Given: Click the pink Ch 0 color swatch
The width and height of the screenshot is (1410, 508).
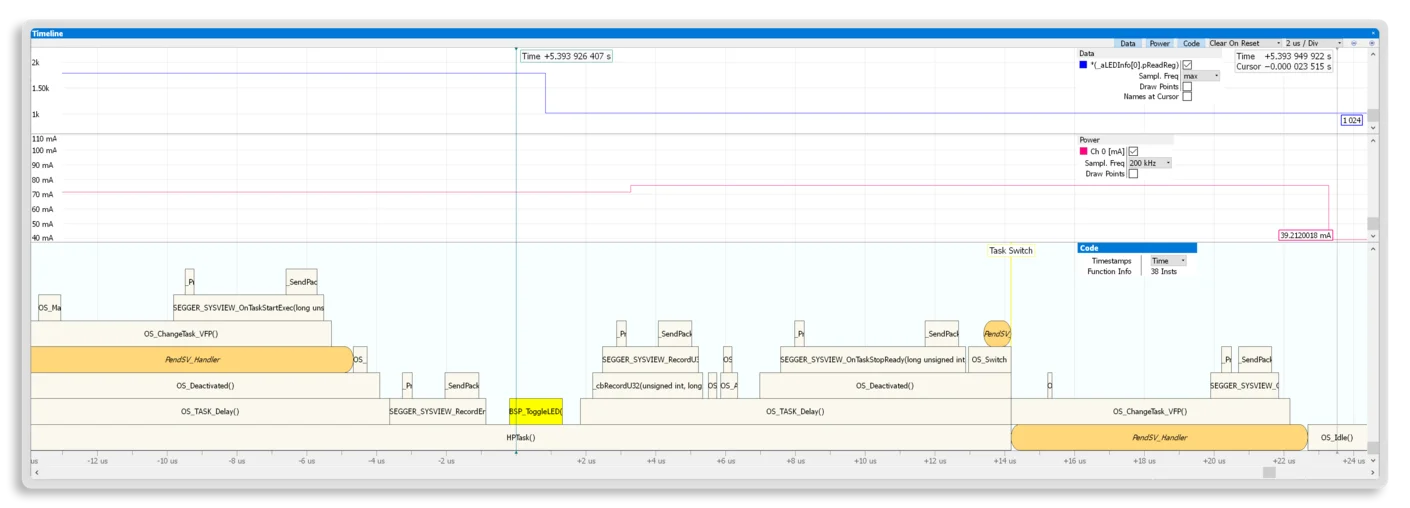Looking at the screenshot, I should 1083,152.
